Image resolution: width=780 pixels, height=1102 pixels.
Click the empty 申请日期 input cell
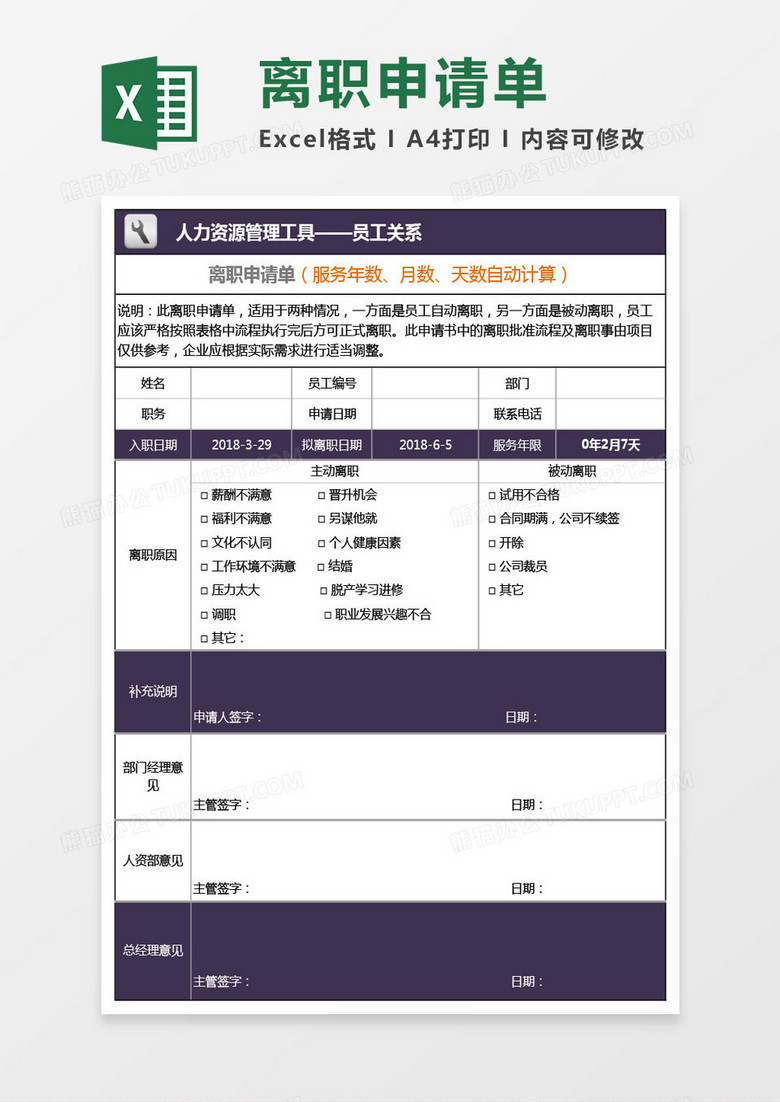[x=425, y=414]
